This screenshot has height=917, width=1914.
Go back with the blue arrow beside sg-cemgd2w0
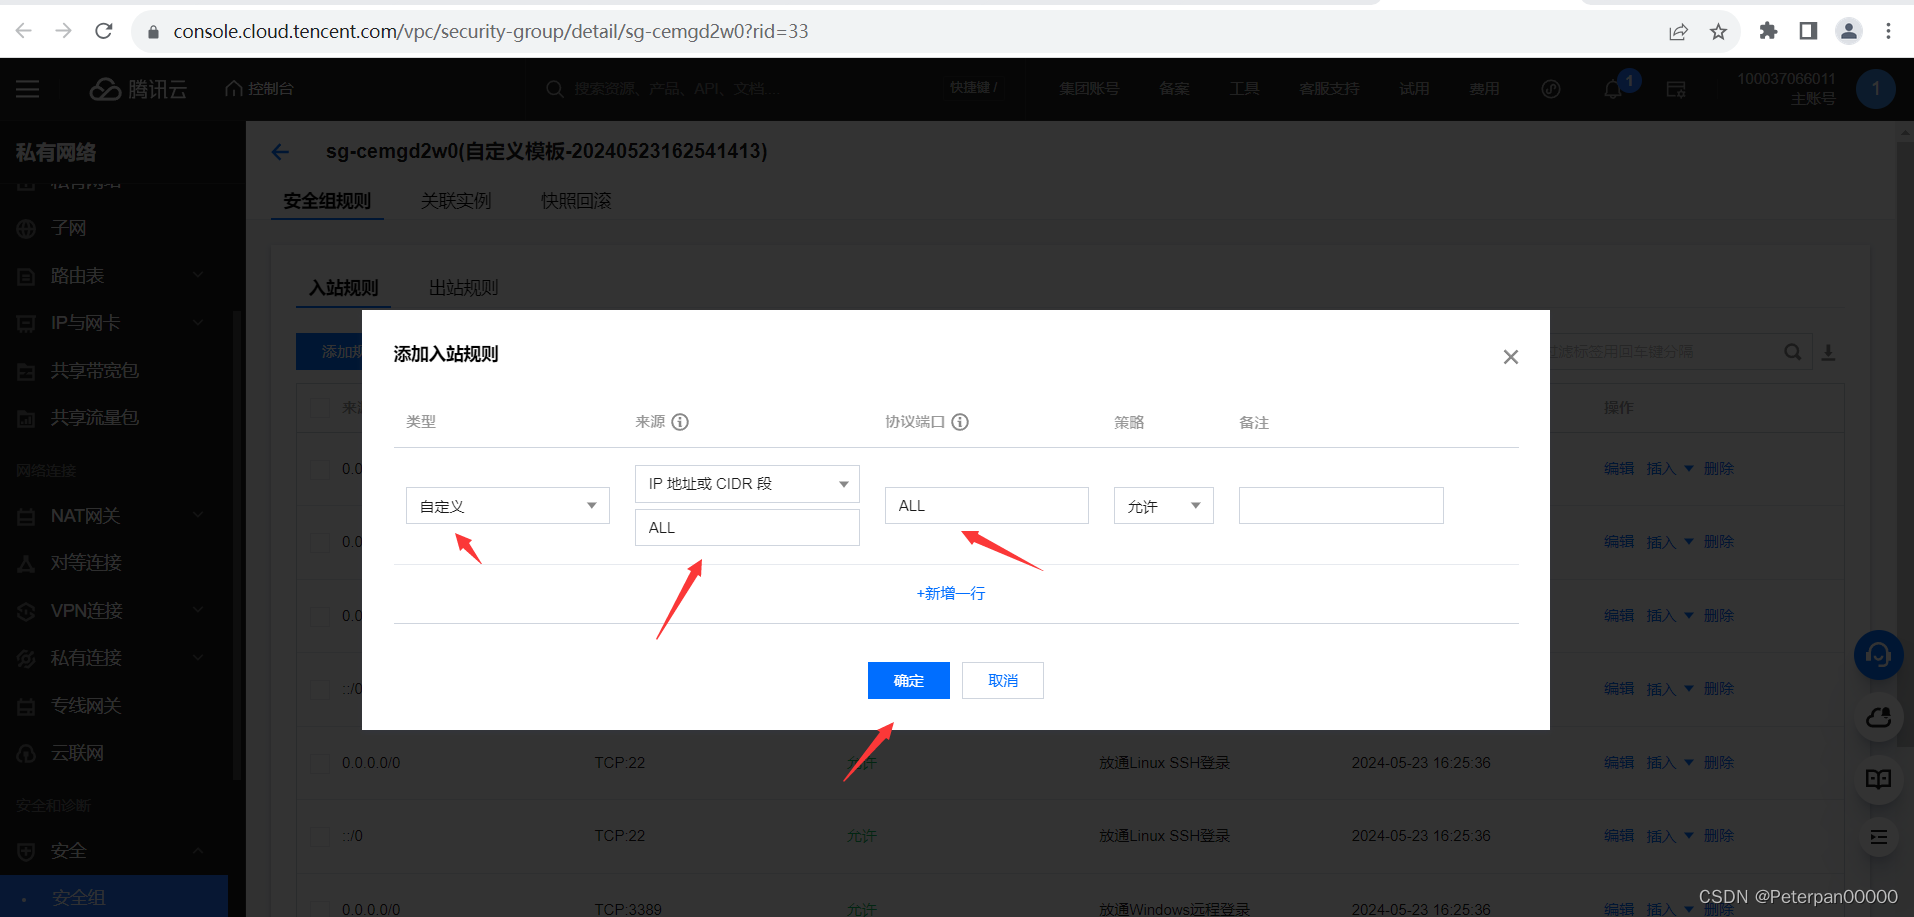[x=280, y=152]
